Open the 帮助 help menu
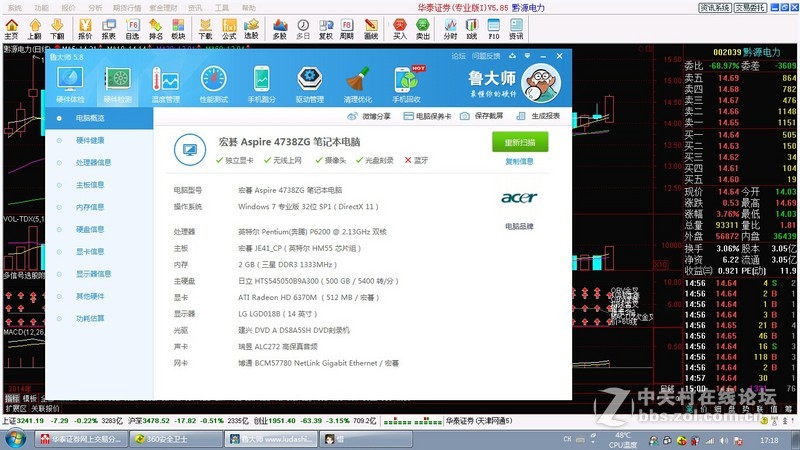The width and height of the screenshot is (800, 450). pos(248,8)
